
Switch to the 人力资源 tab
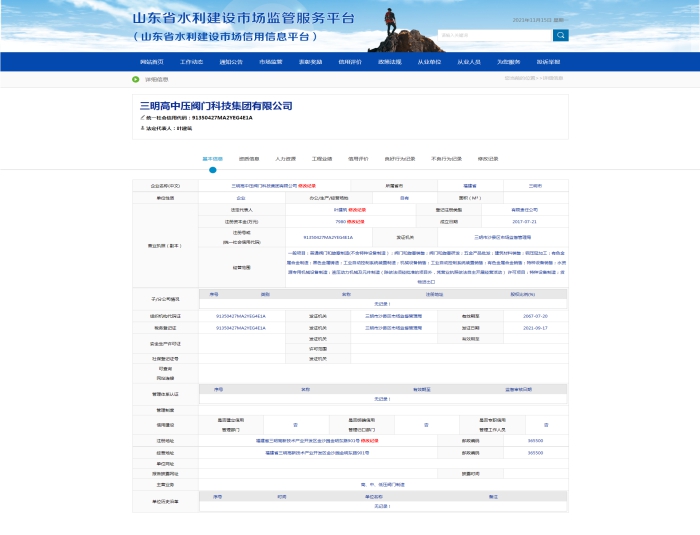(x=285, y=158)
